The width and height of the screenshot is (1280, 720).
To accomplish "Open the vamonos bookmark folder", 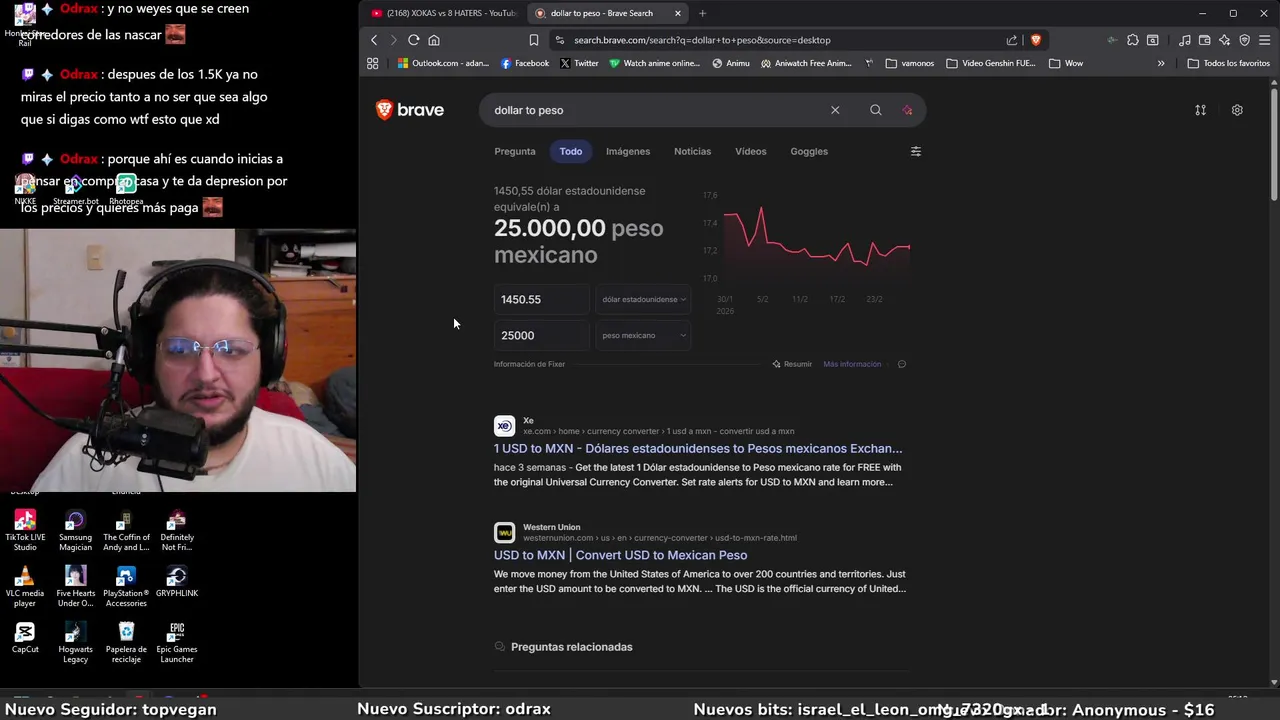I will 910,63.
